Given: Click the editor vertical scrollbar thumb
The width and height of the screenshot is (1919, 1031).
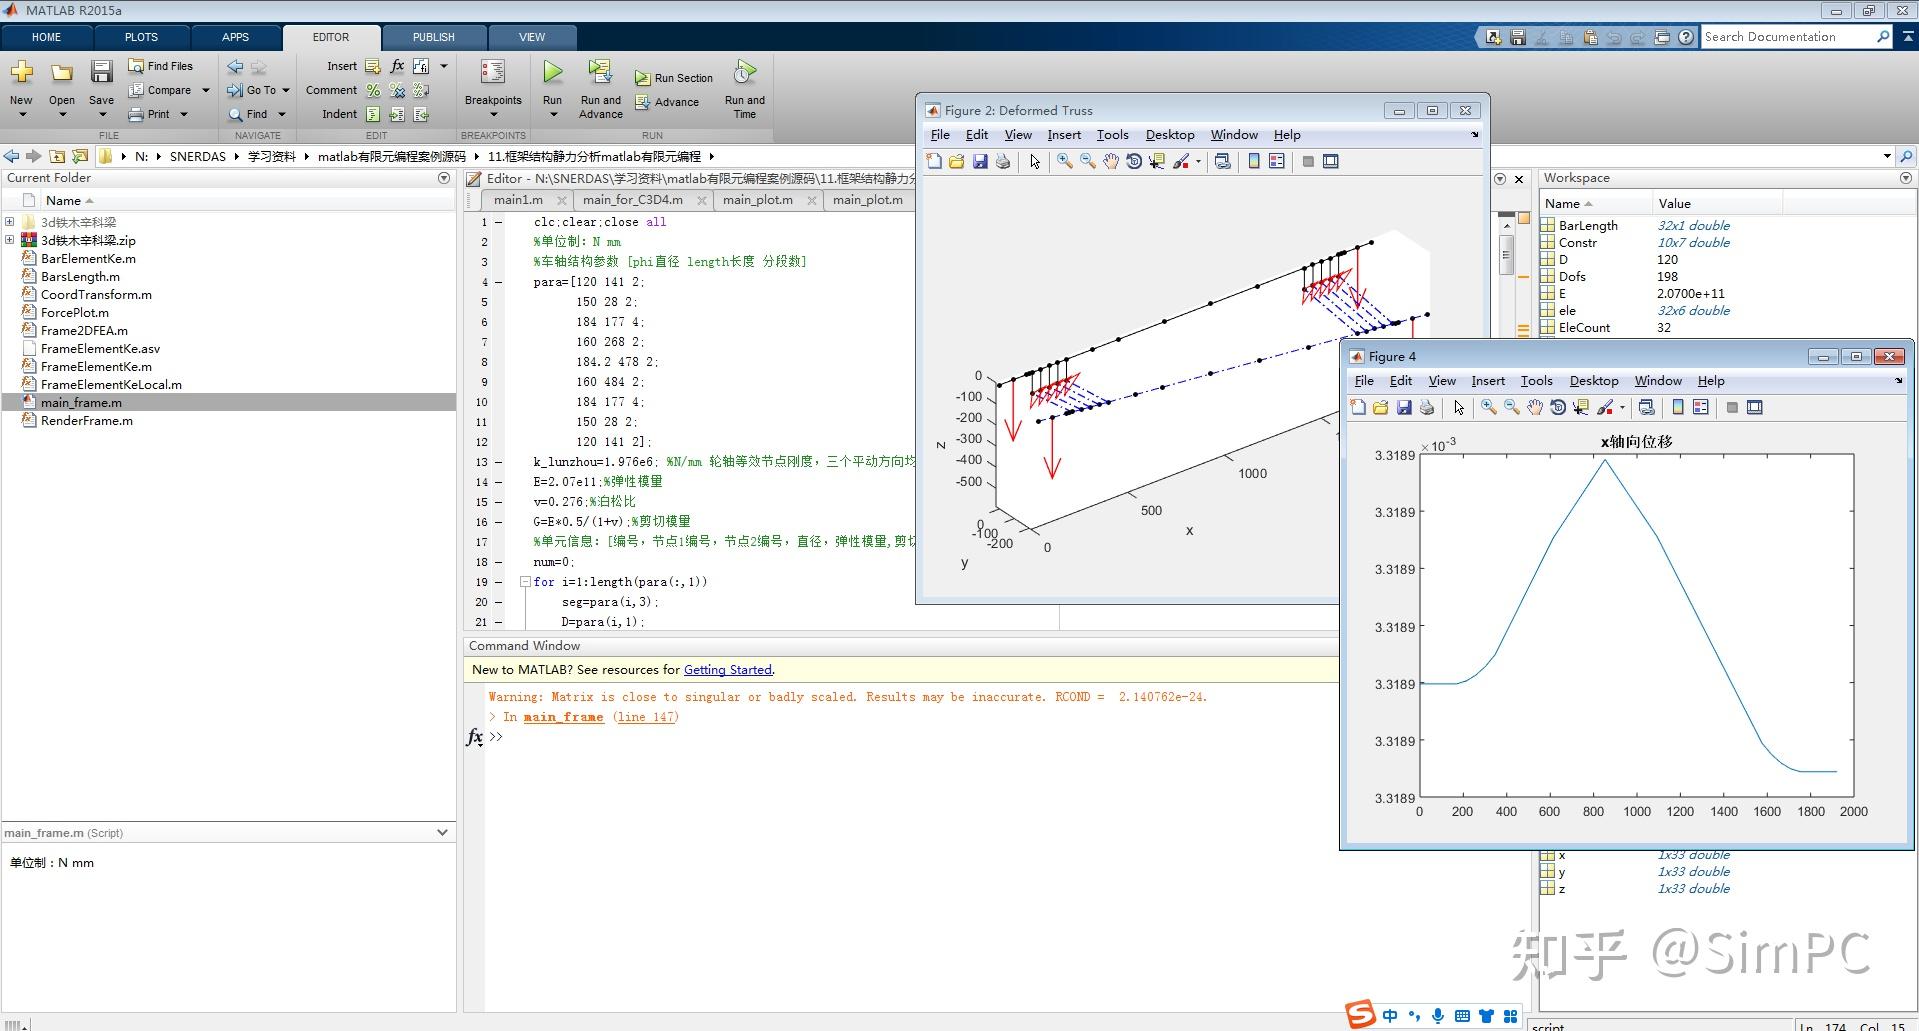Looking at the screenshot, I should pos(1506,254).
